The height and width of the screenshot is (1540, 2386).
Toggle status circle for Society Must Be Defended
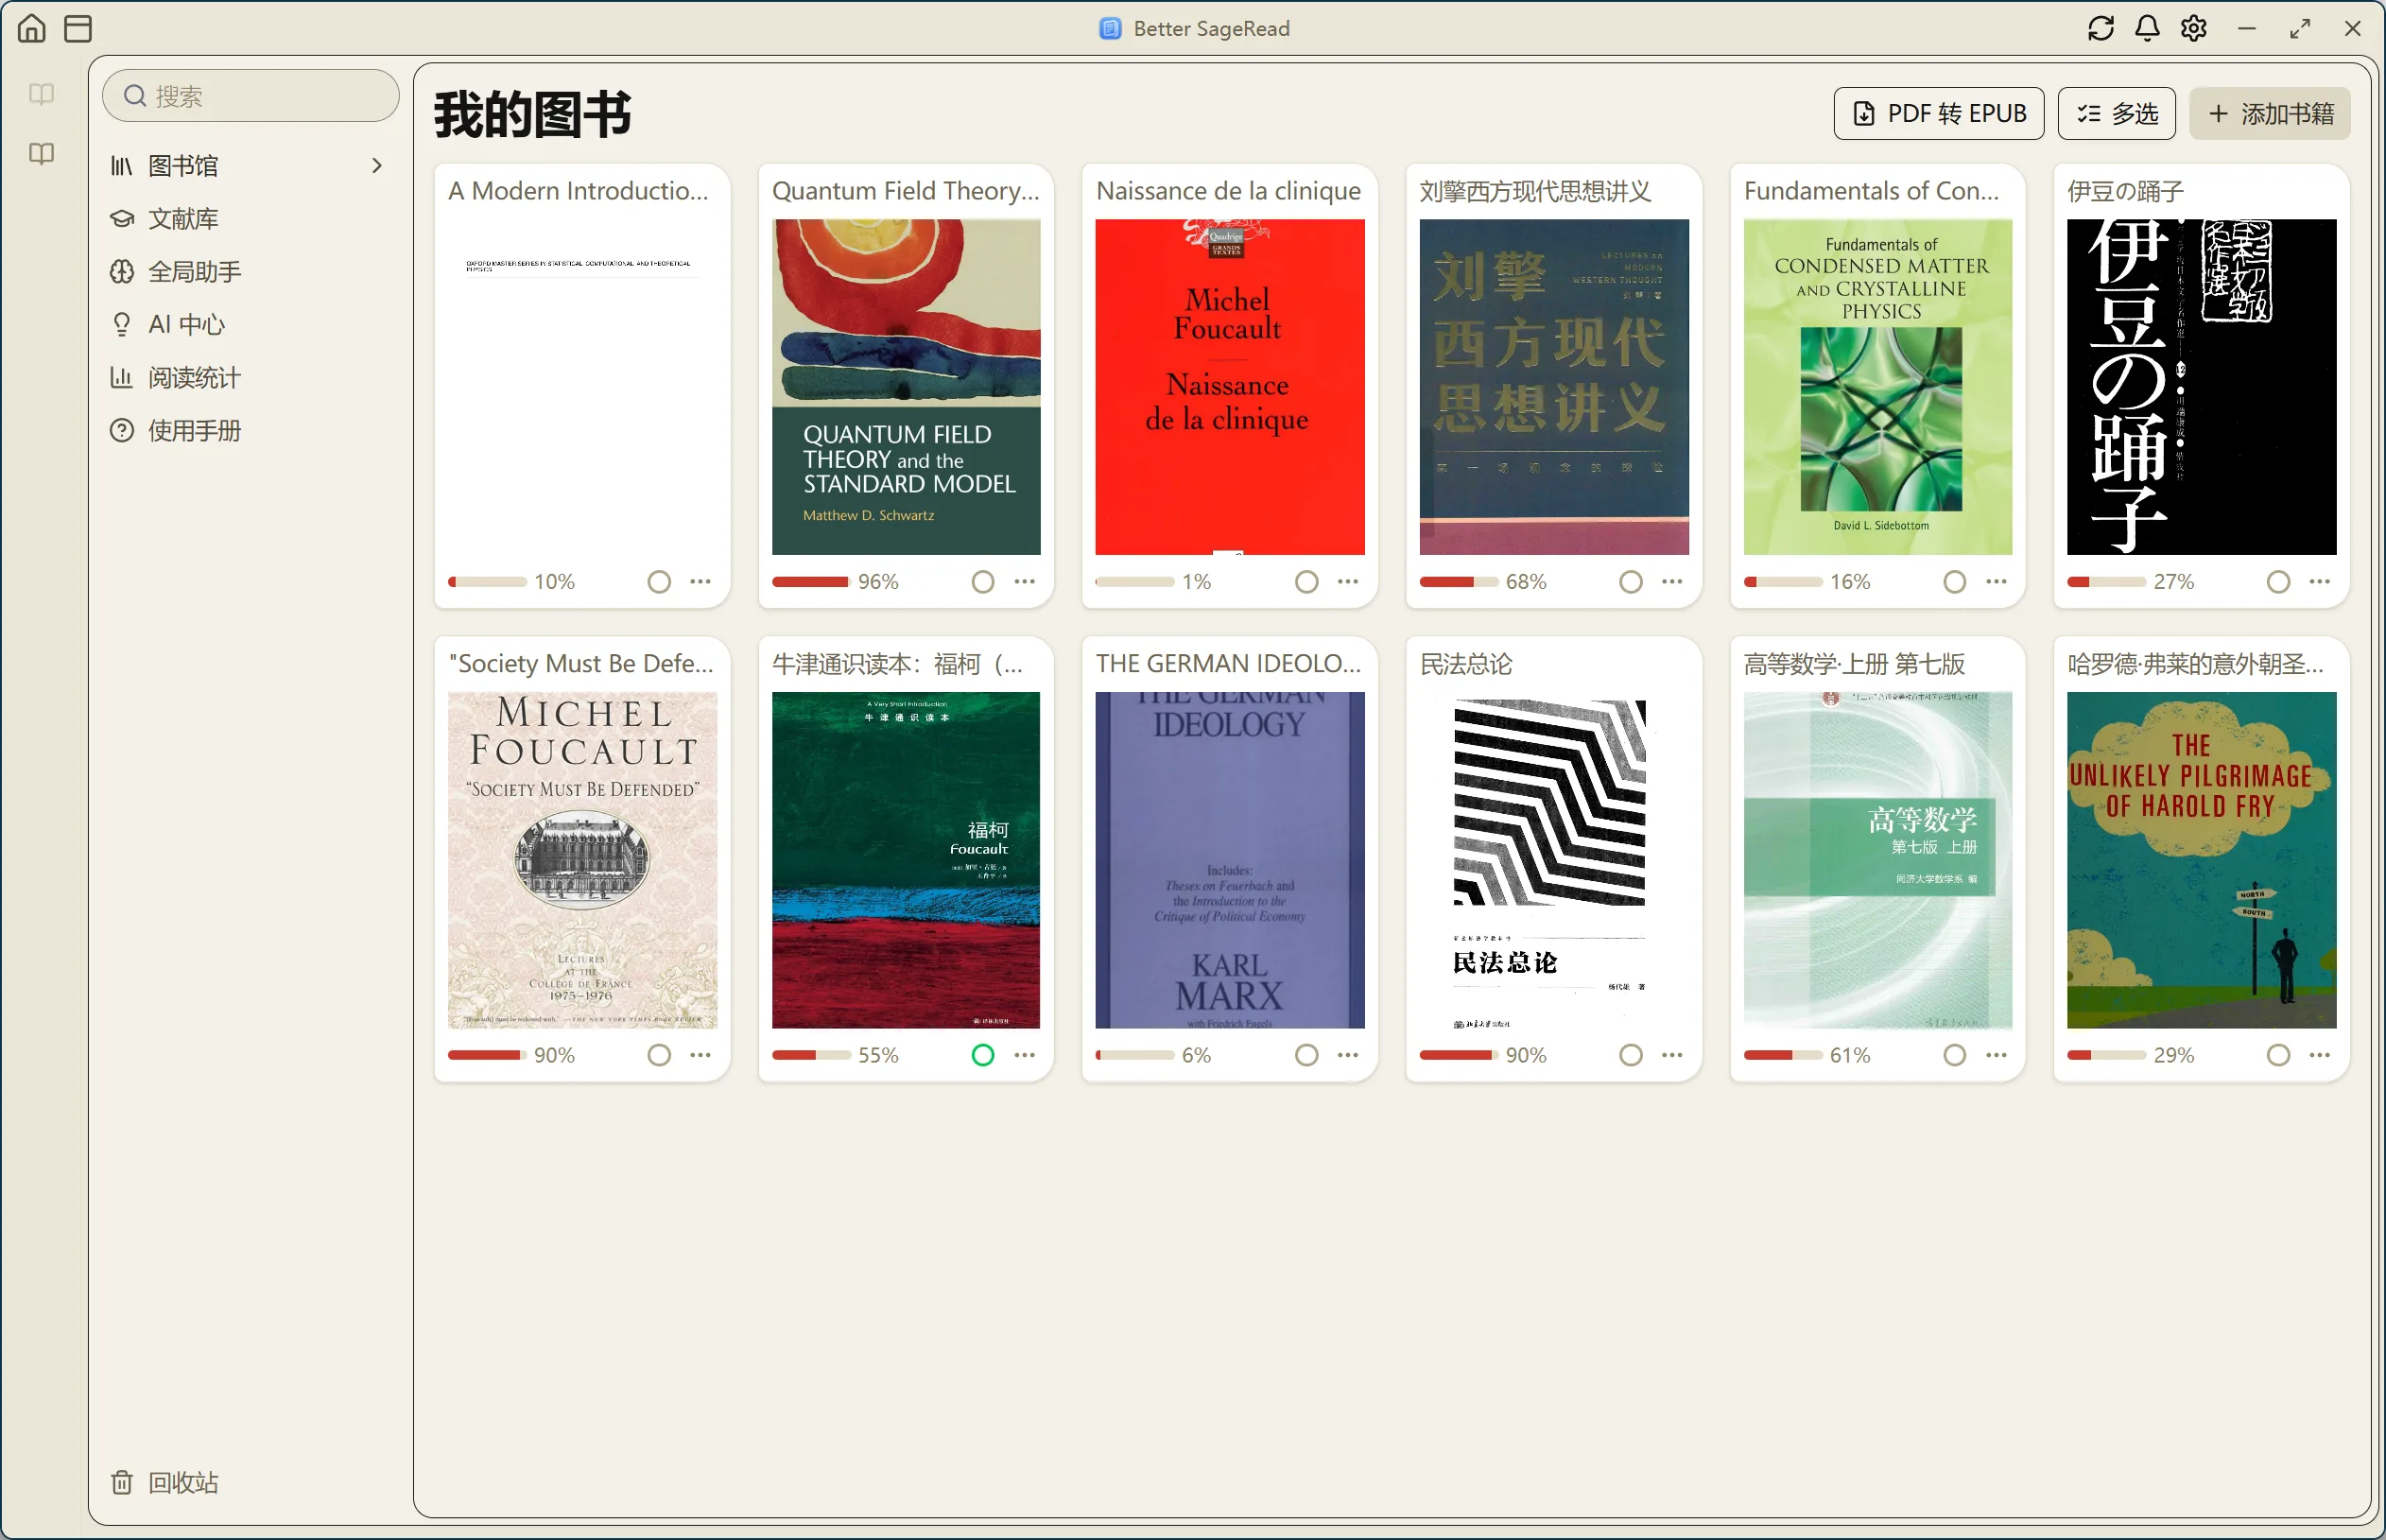(659, 1055)
